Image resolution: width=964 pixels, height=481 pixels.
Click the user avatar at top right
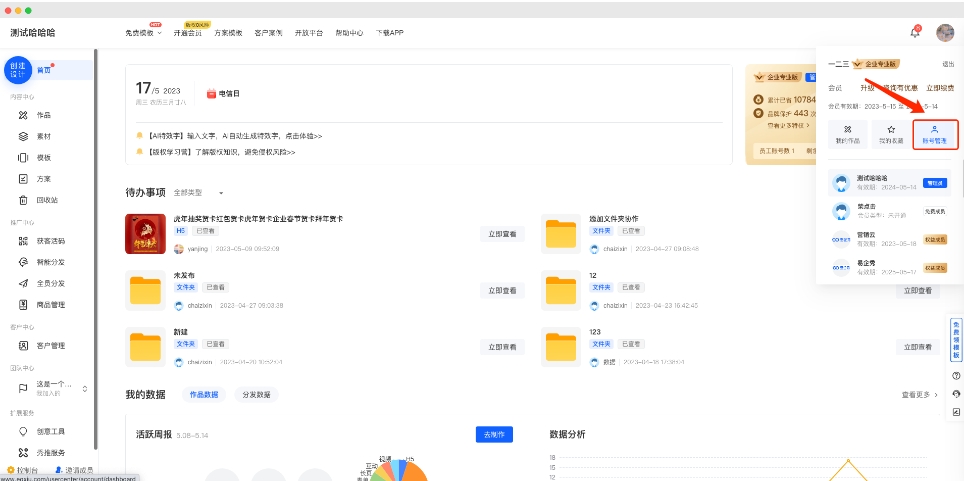[945, 32]
